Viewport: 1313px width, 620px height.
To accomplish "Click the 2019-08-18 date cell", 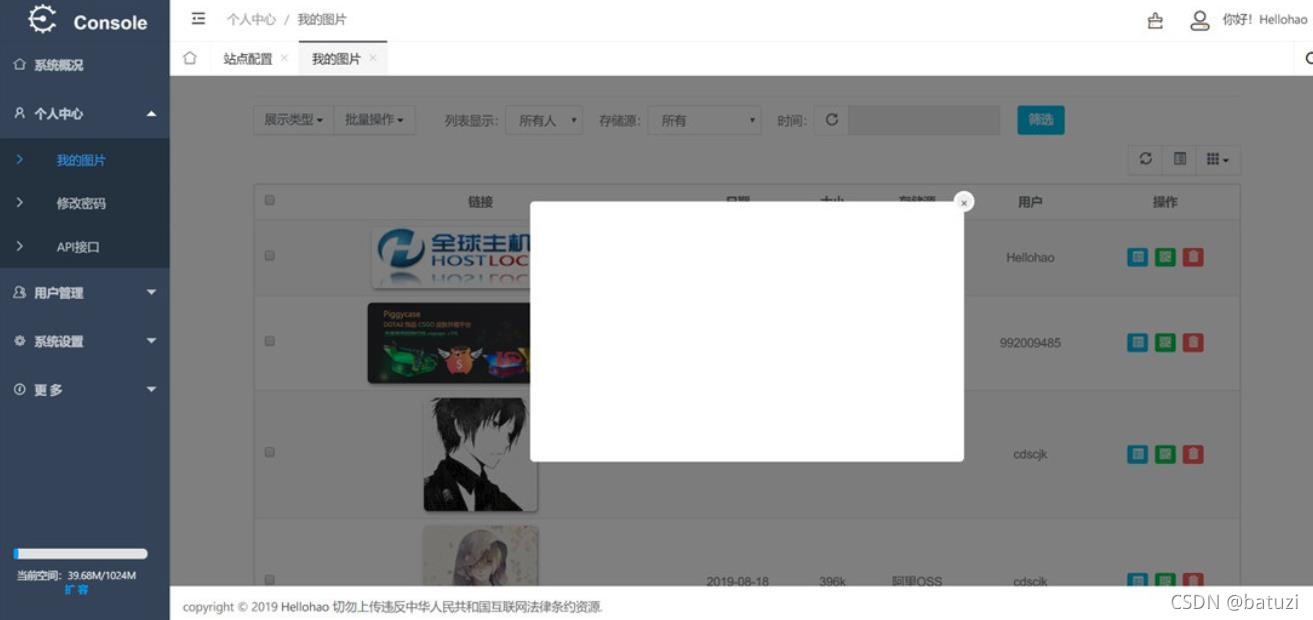I will tap(738, 581).
